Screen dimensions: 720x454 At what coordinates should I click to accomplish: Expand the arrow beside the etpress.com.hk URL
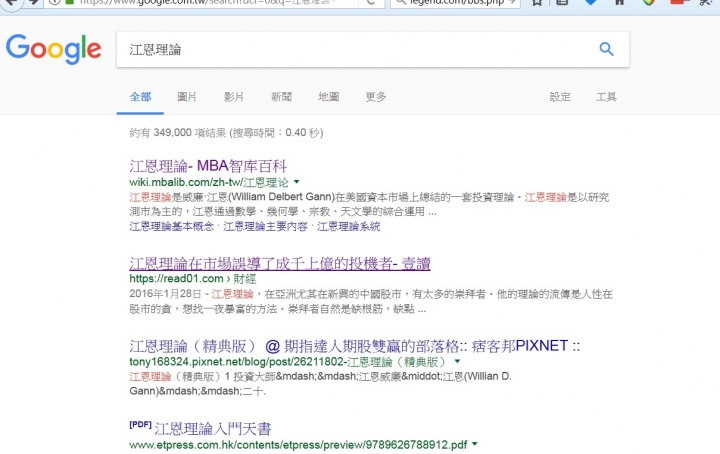click(x=474, y=444)
